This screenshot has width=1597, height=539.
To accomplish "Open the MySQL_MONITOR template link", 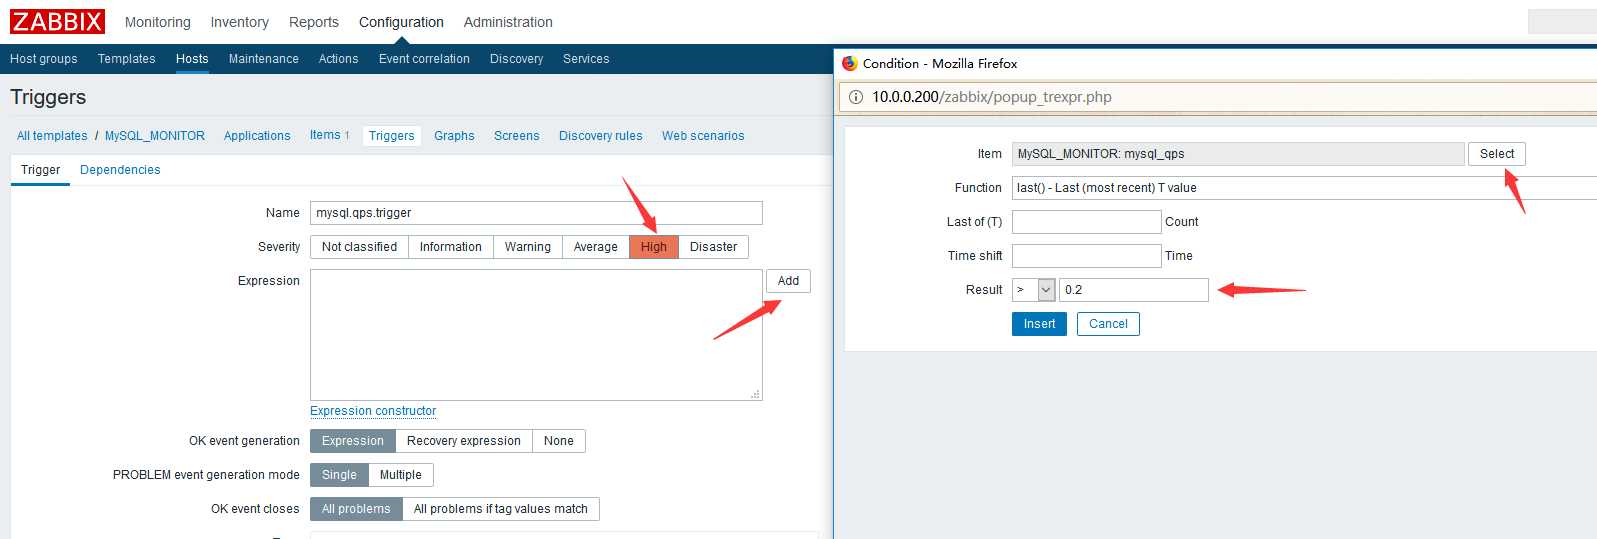I will 155,136.
